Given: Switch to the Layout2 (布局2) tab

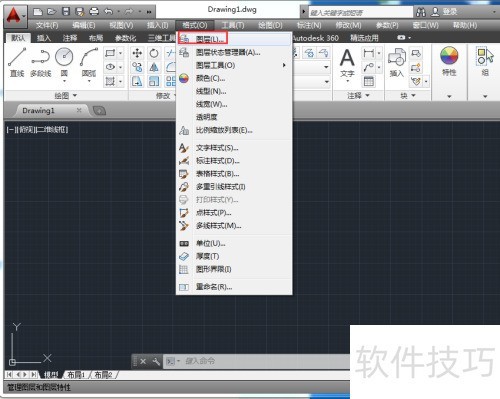Looking at the screenshot, I should point(103,375).
